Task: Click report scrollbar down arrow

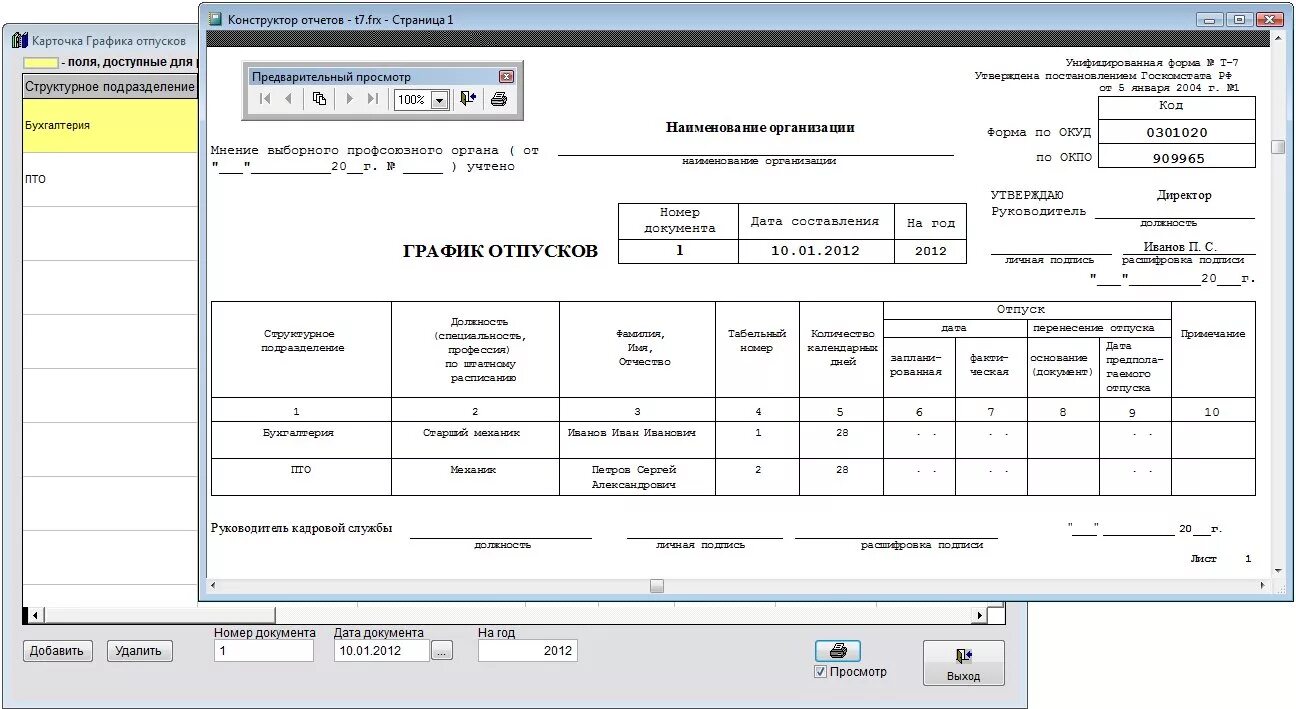Action: [1278, 570]
